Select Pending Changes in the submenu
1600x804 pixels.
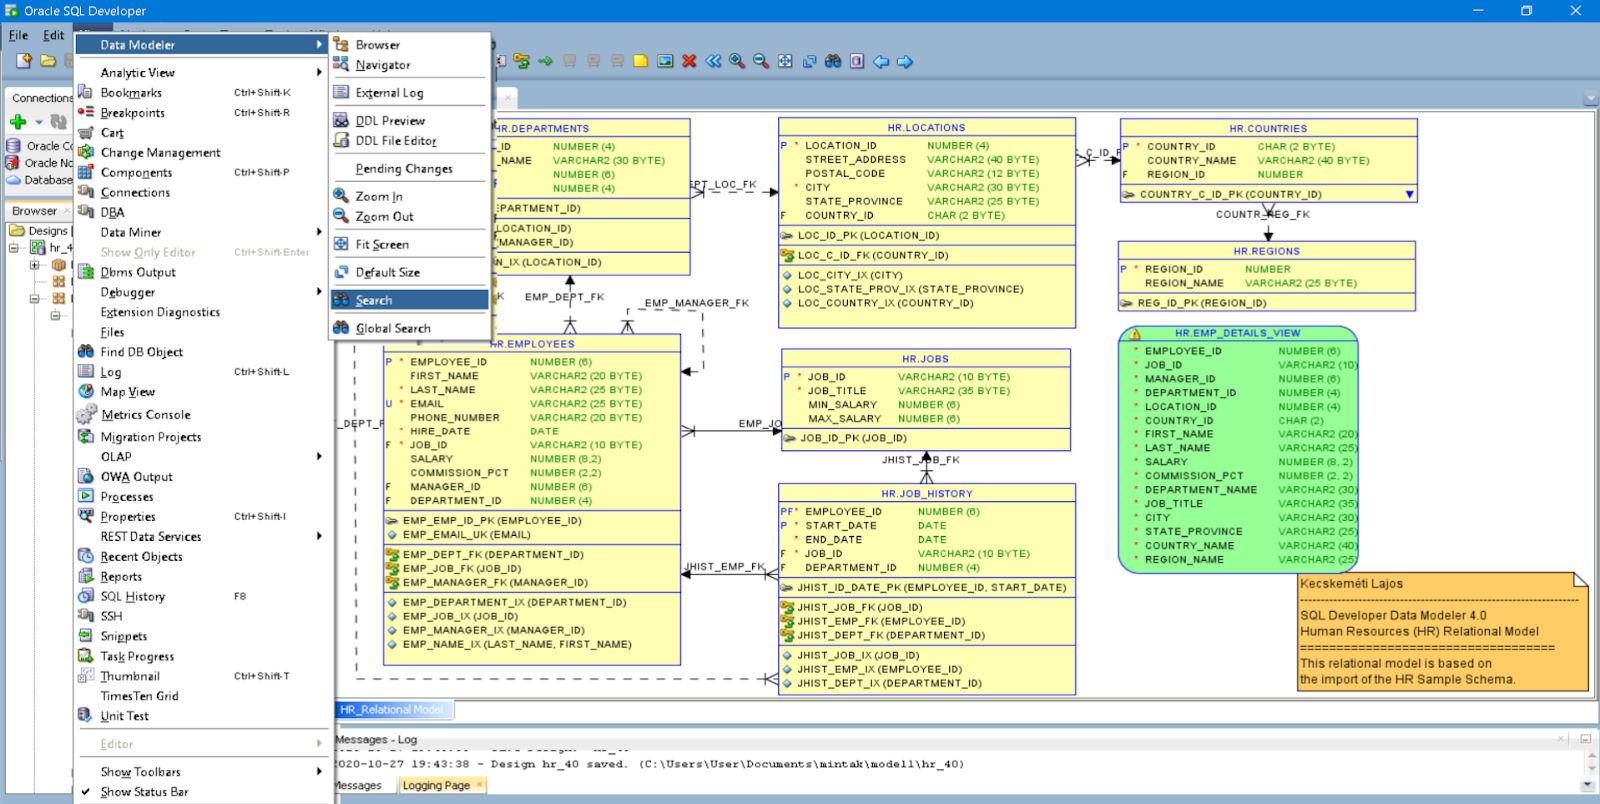tap(410, 169)
